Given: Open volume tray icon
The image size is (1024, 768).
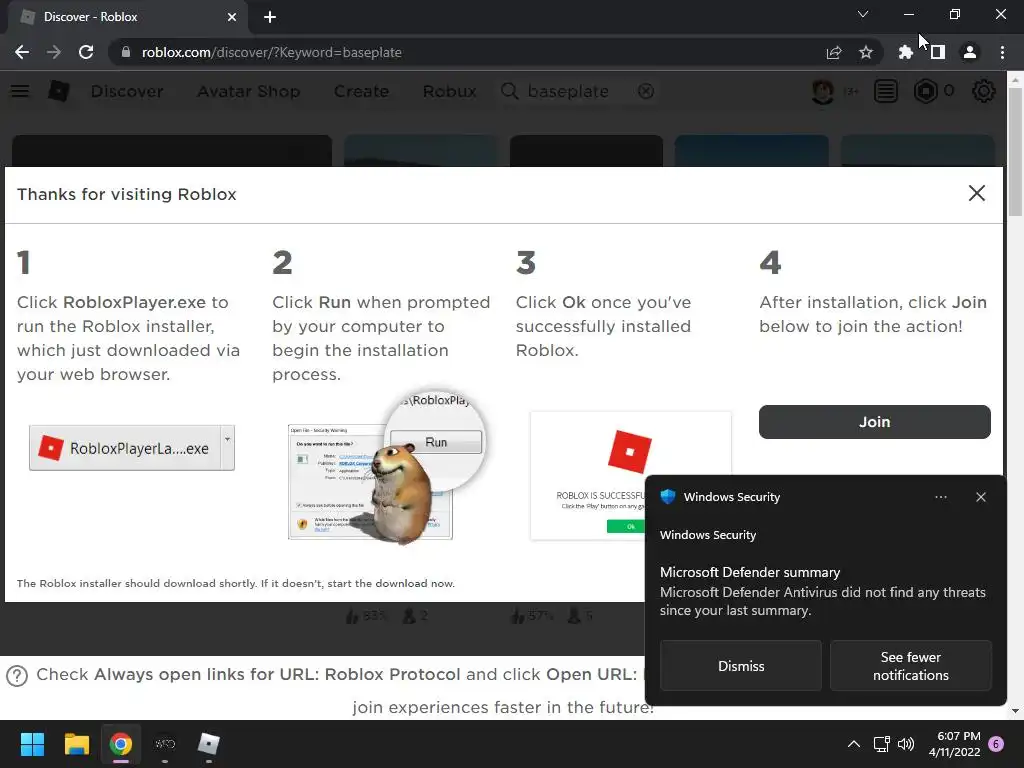Looking at the screenshot, I should point(906,744).
